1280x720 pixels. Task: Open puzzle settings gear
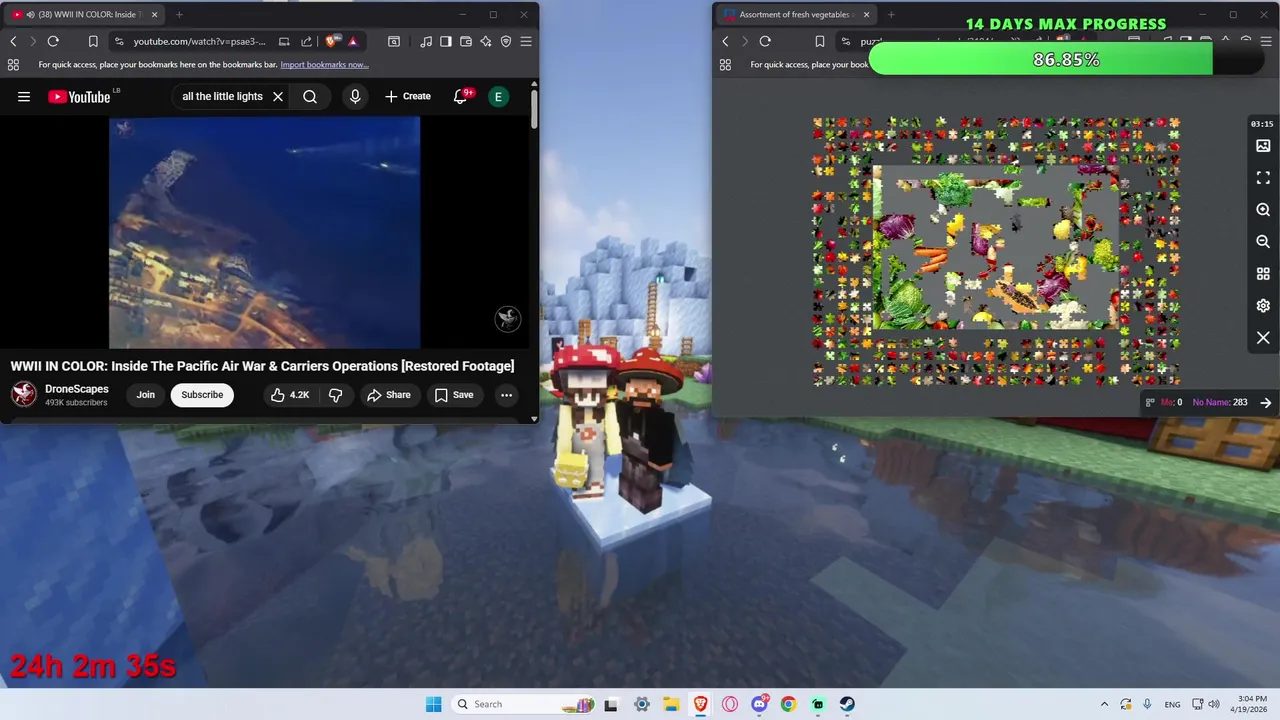click(1263, 306)
